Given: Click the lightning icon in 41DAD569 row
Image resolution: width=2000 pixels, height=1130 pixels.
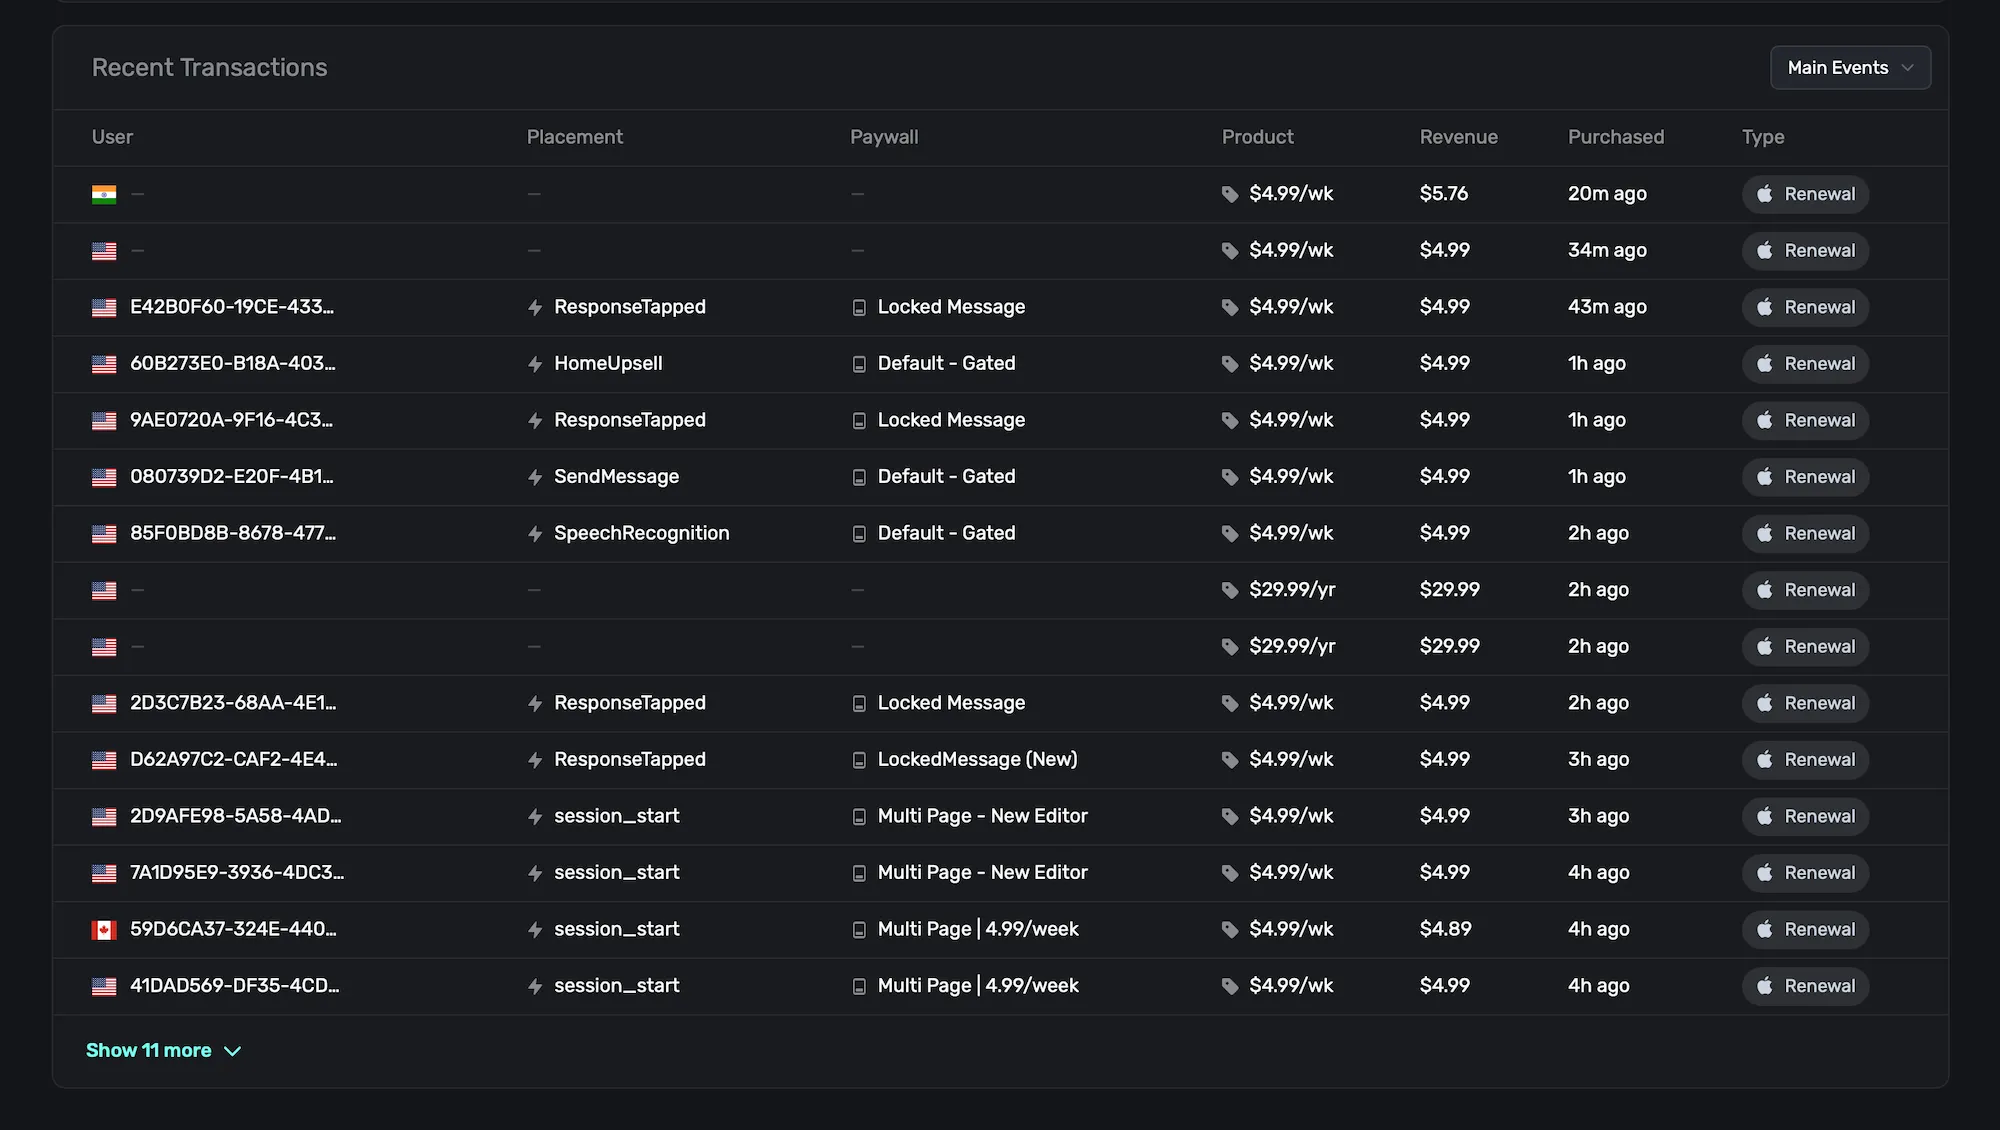Looking at the screenshot, I should (535, 986).
